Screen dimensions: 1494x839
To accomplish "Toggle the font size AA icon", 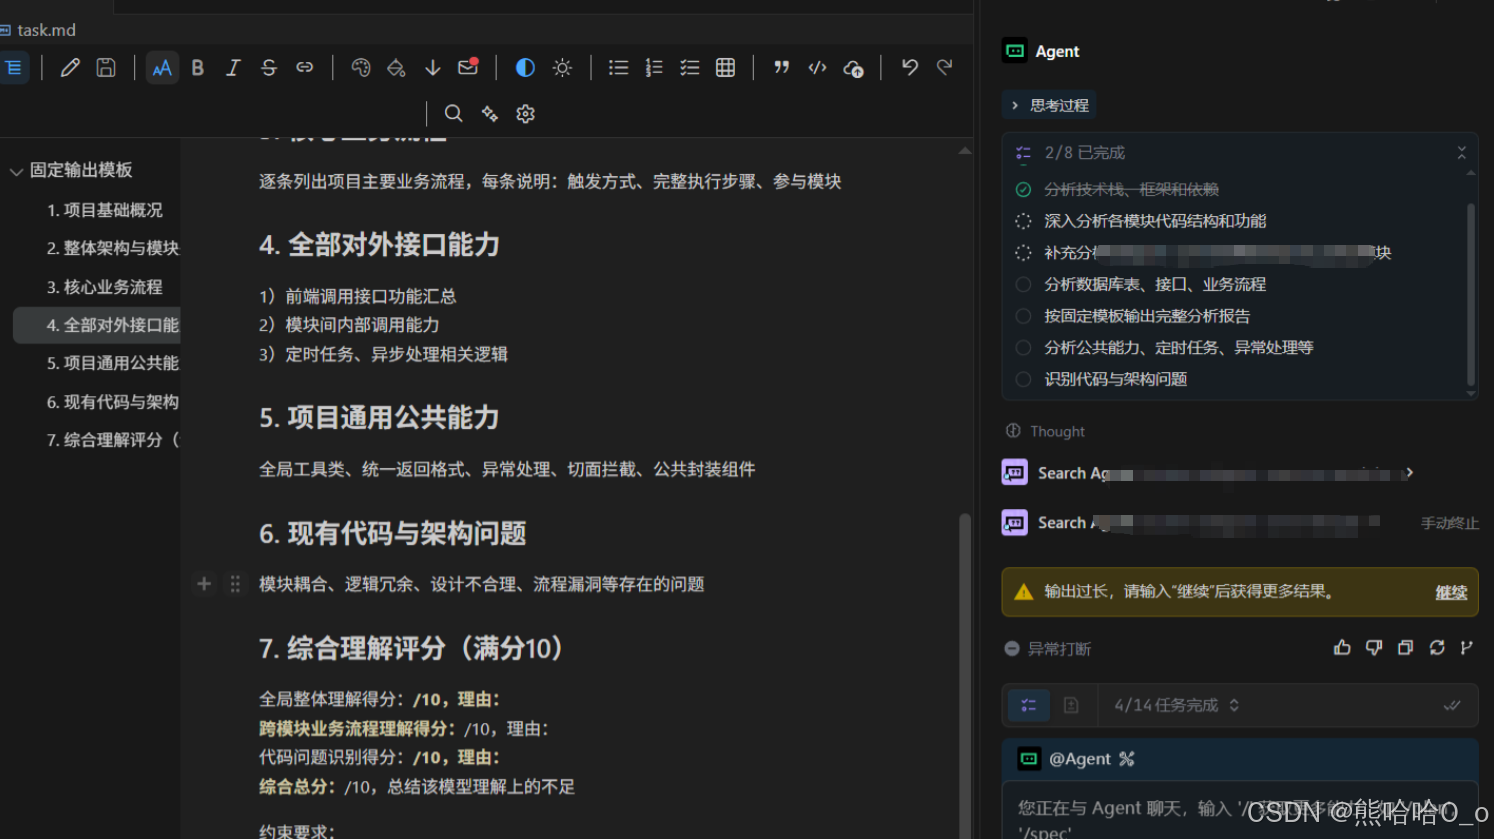I will click(162, 68).
